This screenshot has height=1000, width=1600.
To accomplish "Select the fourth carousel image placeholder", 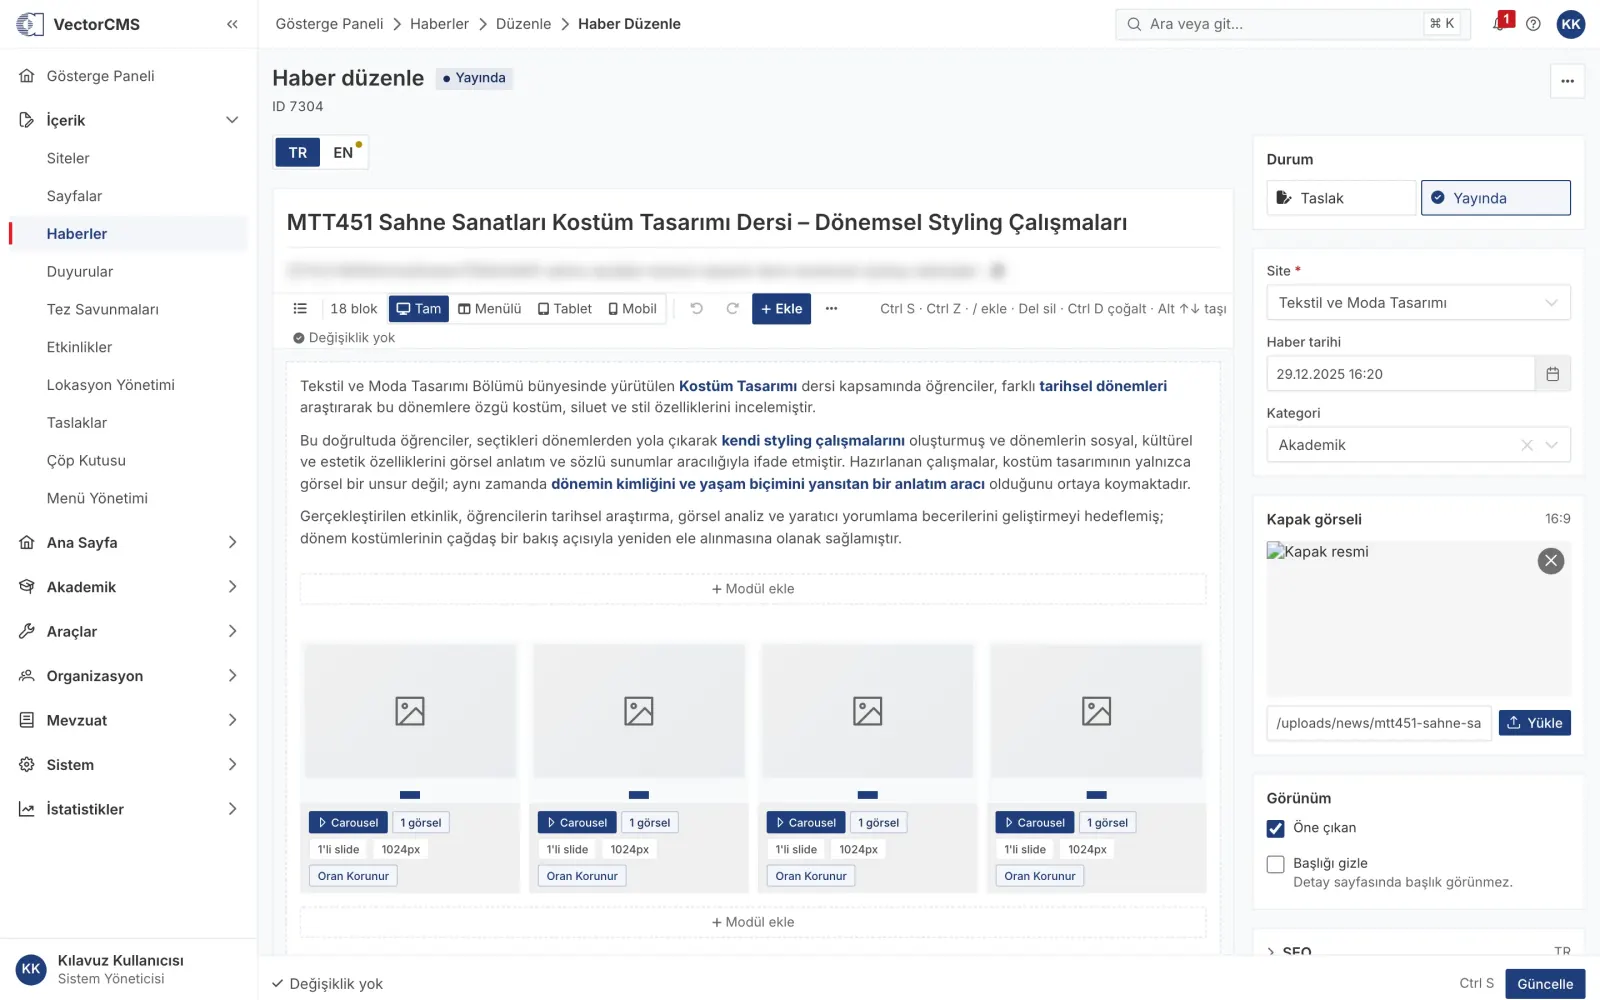I will pos(1096,711).
